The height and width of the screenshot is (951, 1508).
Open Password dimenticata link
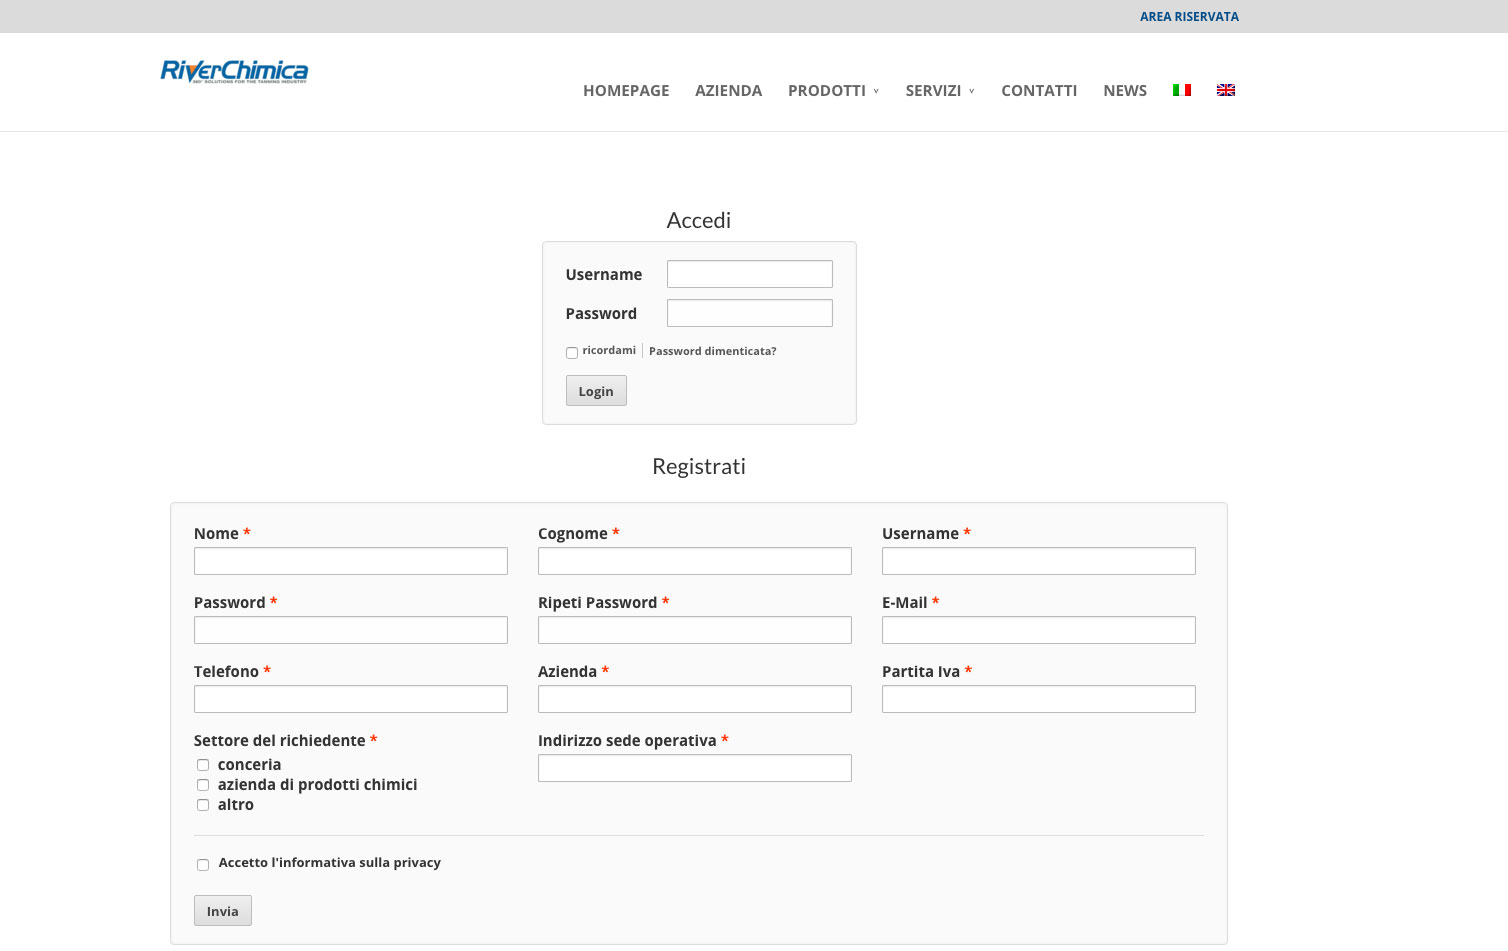pyautogui.click(x=712, y=351)
